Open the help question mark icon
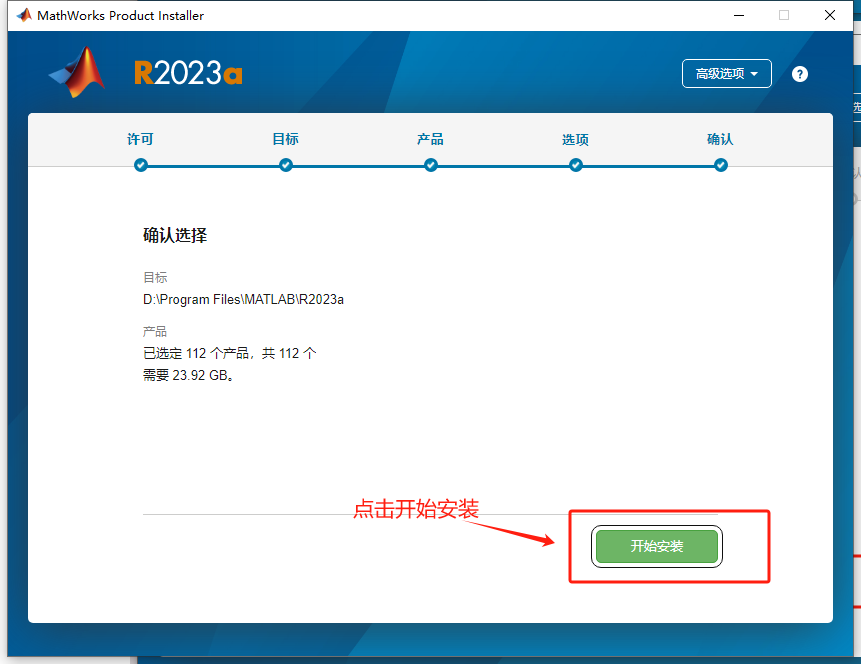Viewport: 861px width, 664px height. coord(800,74)
